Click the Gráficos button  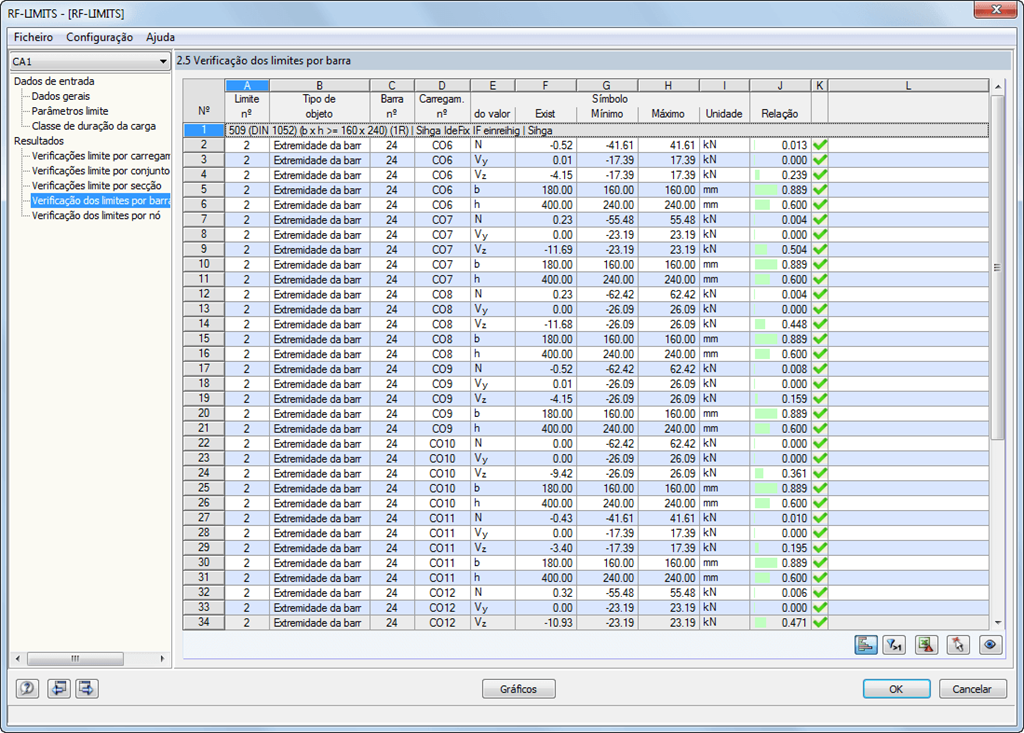(x=519, y=689)
